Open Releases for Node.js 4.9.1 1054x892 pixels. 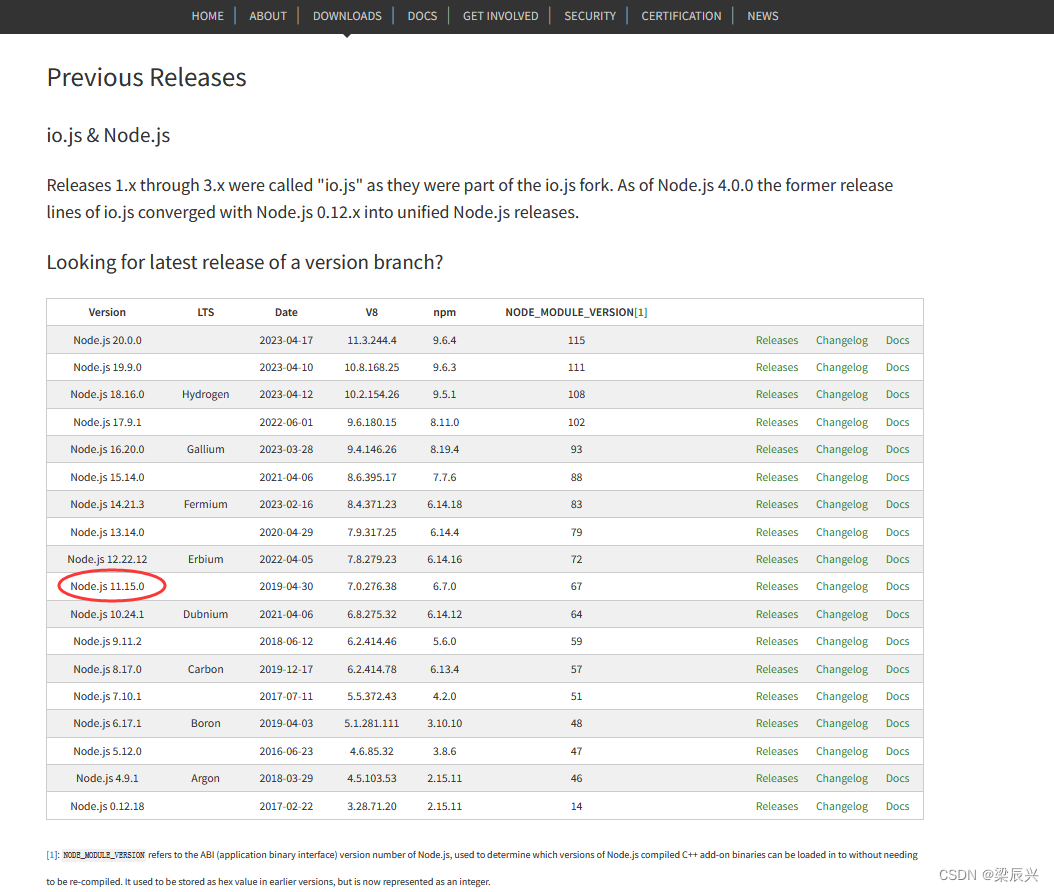pos(776,778)
